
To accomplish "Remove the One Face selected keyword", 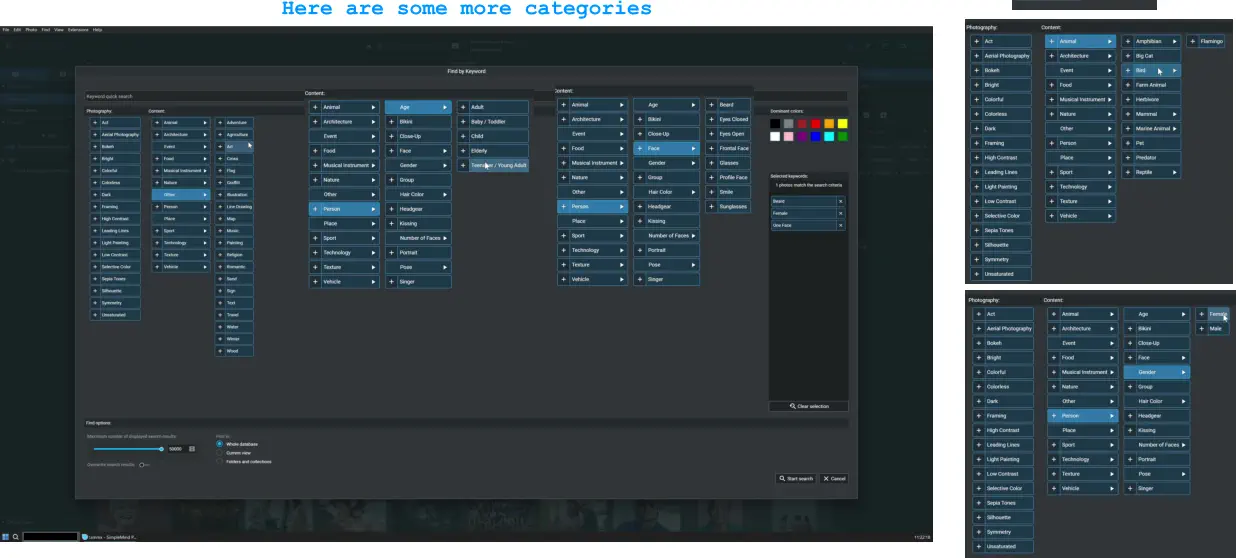I will (x=840, y=226).
